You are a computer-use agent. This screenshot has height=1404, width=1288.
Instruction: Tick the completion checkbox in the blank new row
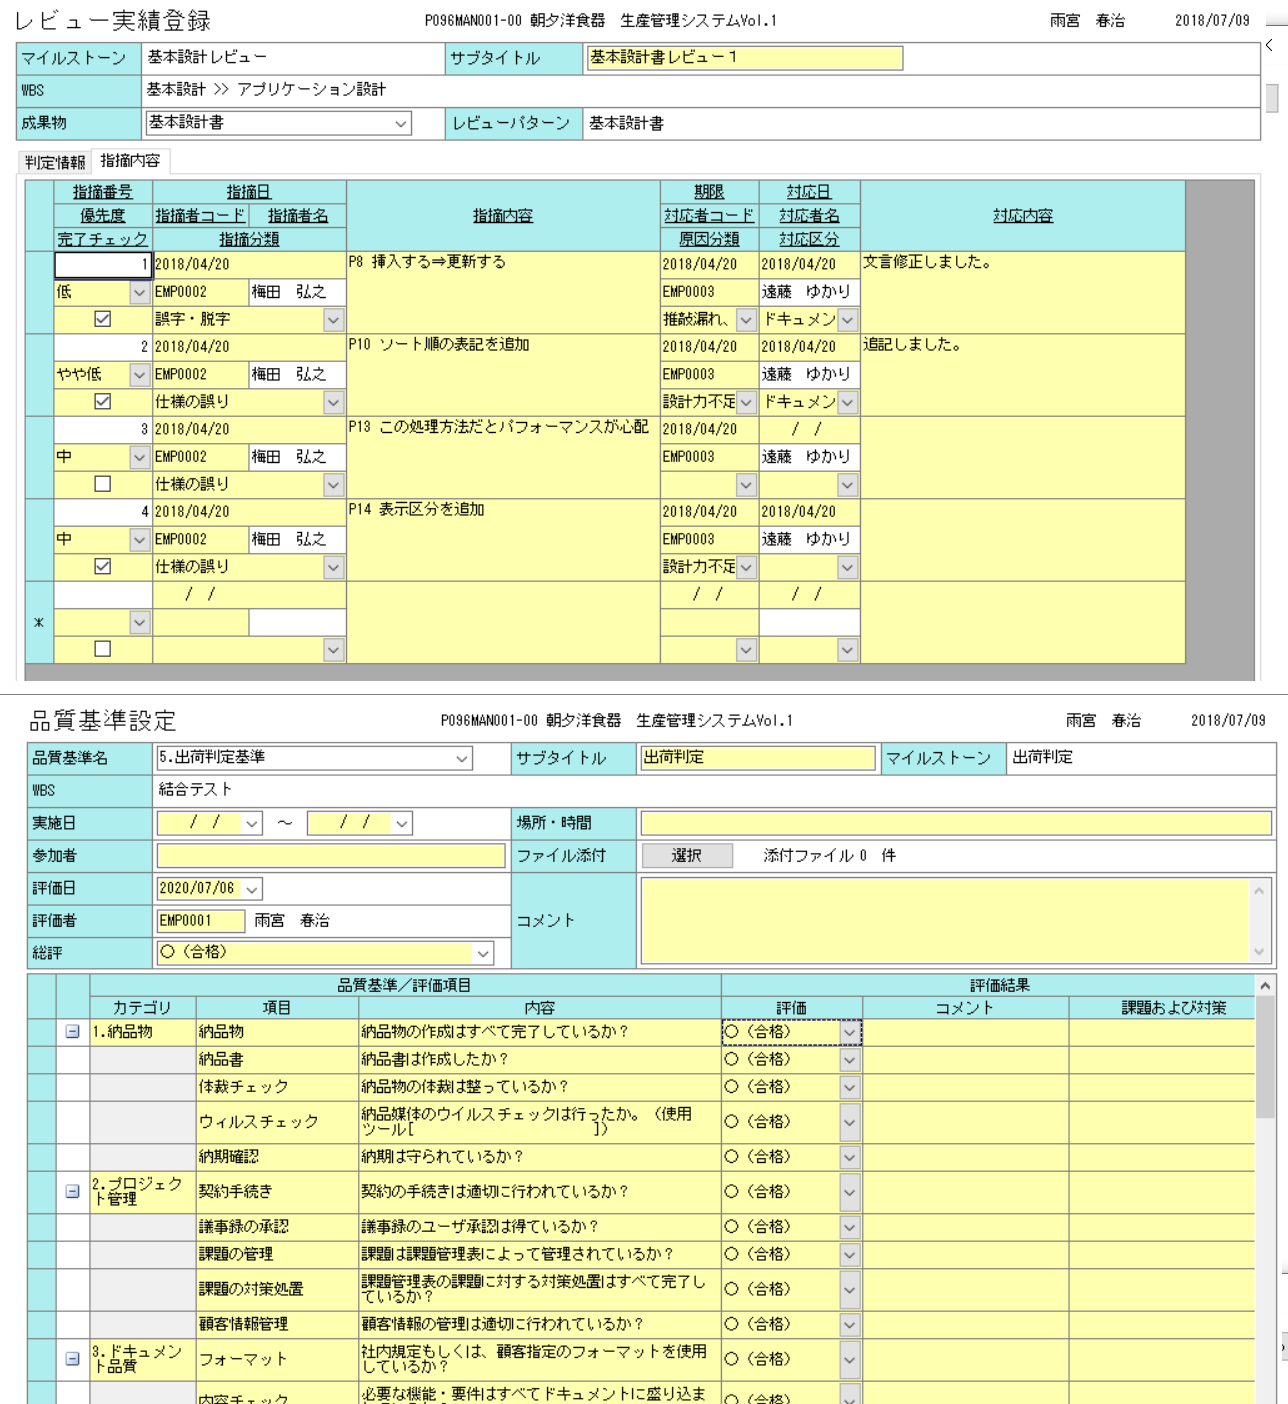102,649
